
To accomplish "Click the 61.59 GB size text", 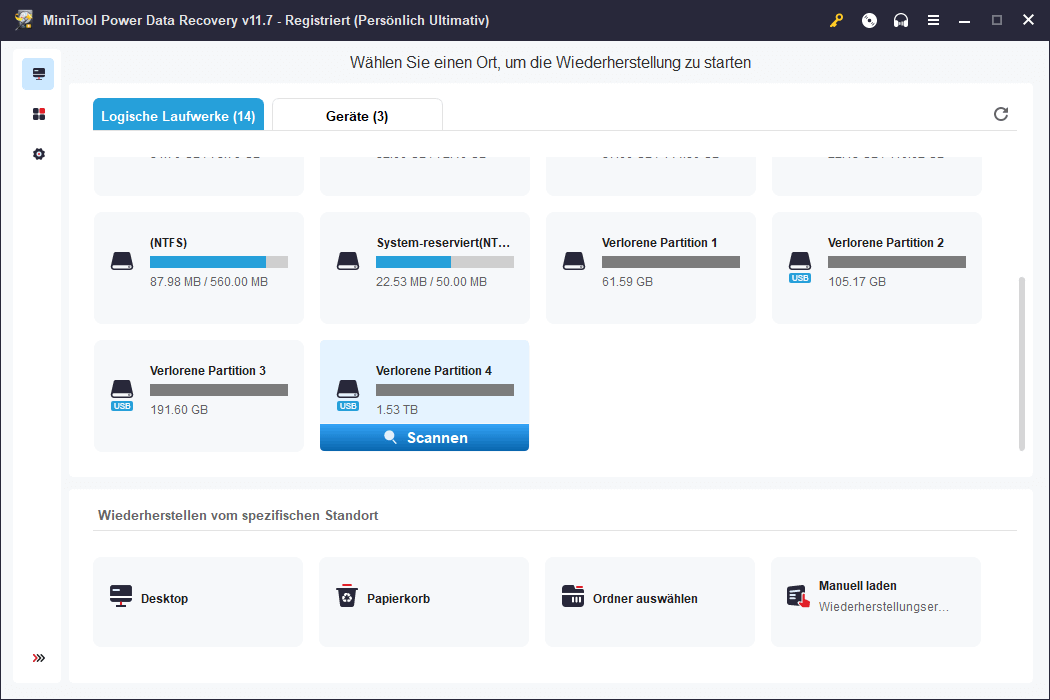I will click(627, 282).
